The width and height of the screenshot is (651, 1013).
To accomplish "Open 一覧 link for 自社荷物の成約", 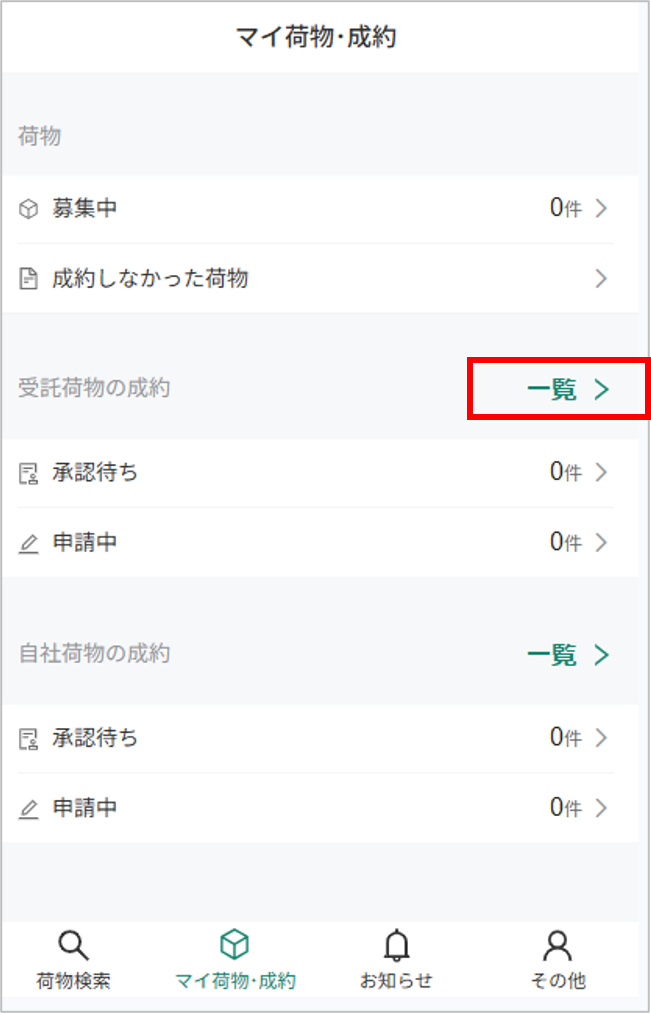I will tap(568, 655).
